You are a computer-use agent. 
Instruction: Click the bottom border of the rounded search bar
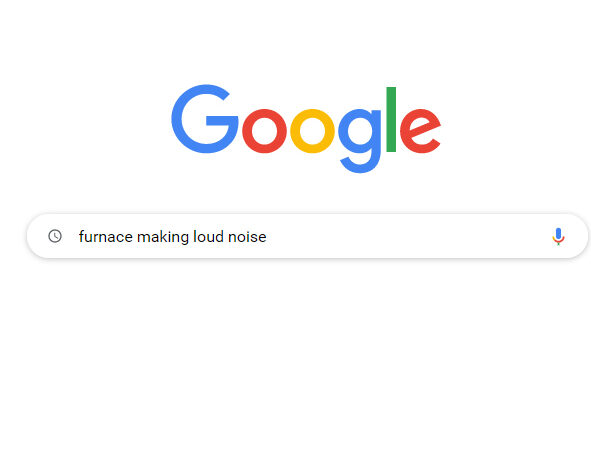click(x=307, y=258)
